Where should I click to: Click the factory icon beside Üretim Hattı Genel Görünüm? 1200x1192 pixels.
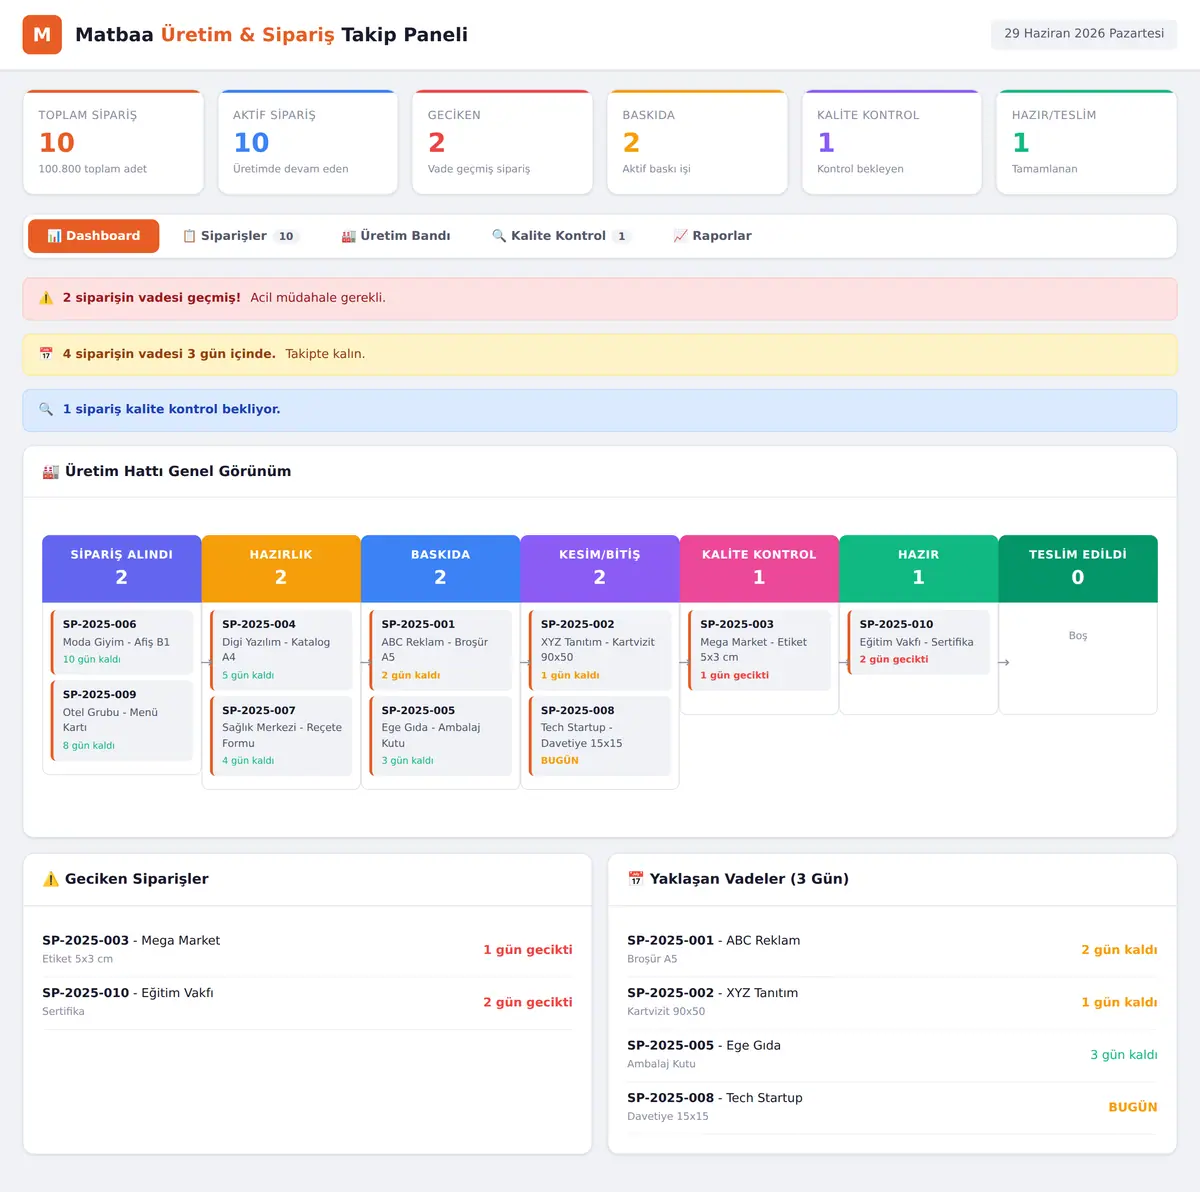pyautogui.click(x=51, y=472)
